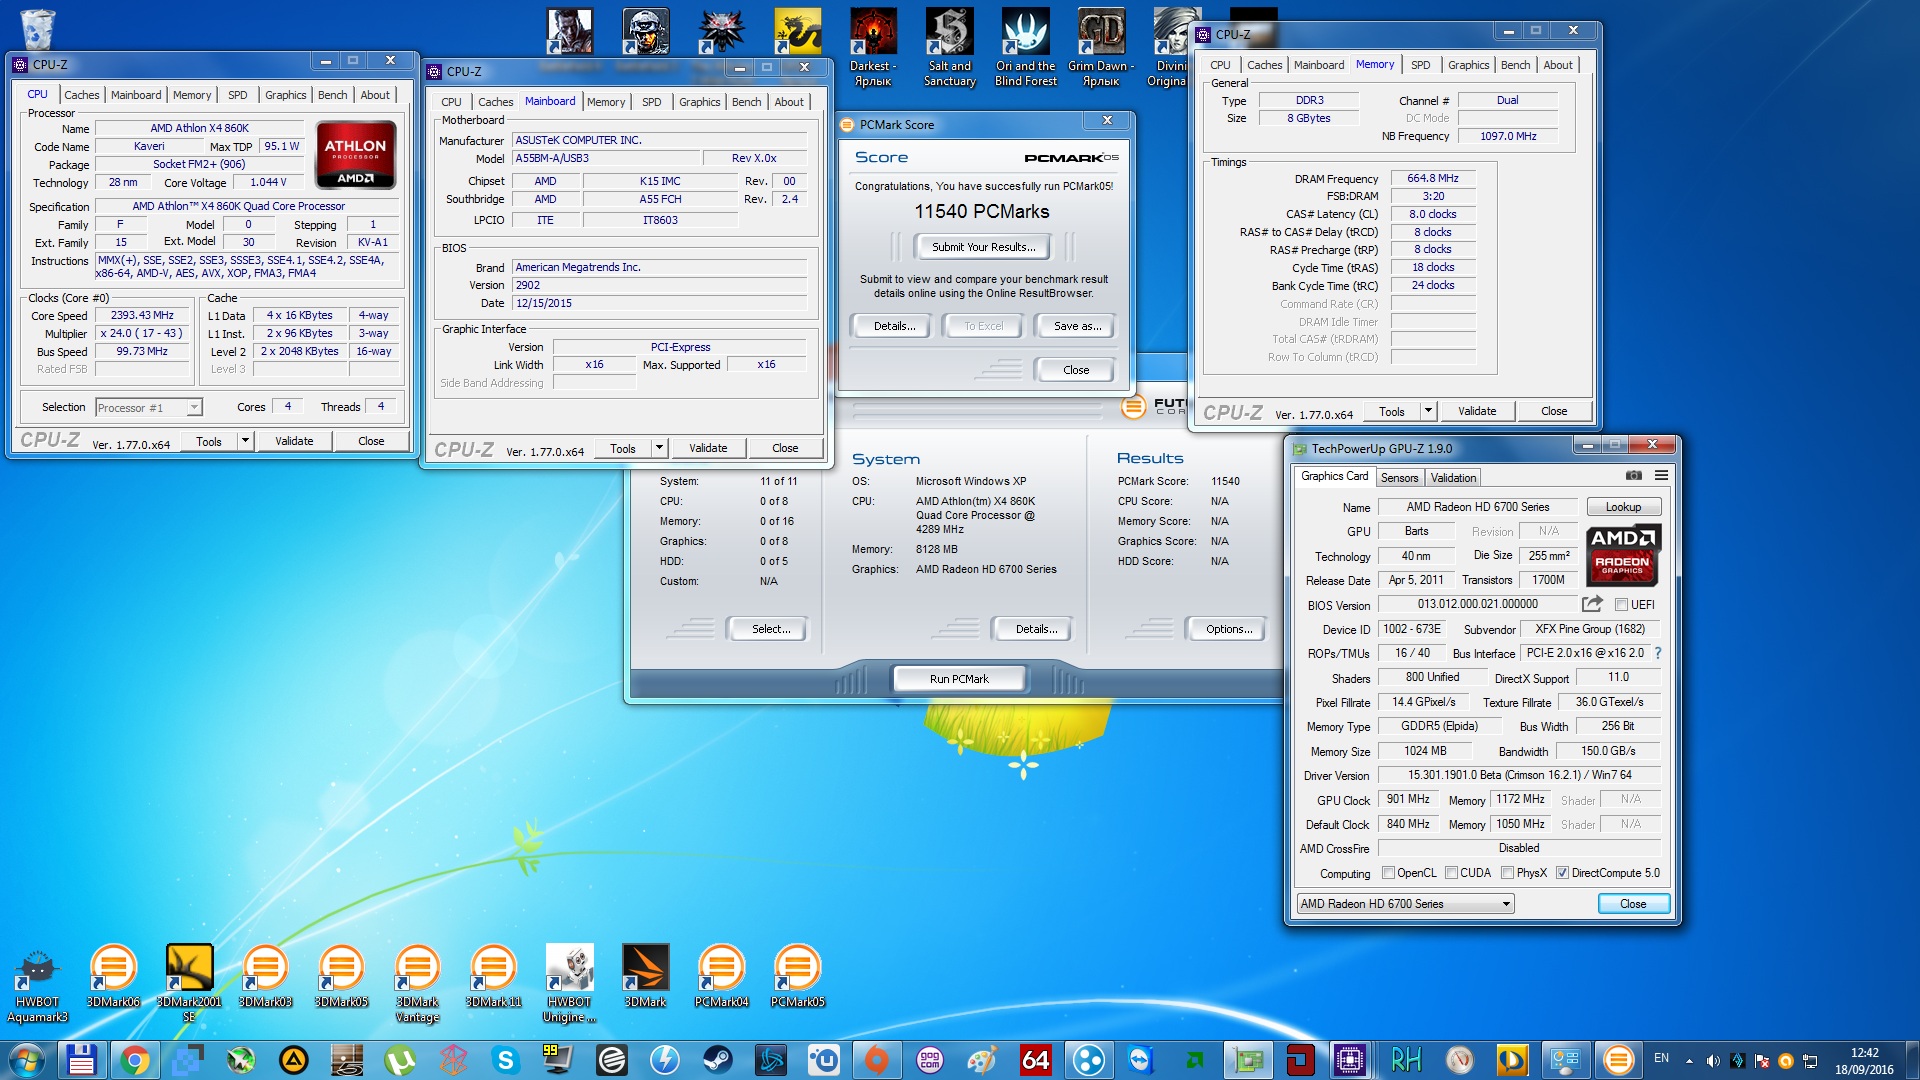This screenshot has height=1080, width=1920.
Task: Click Run PCMark button
Action: click(x=959, y=679)
